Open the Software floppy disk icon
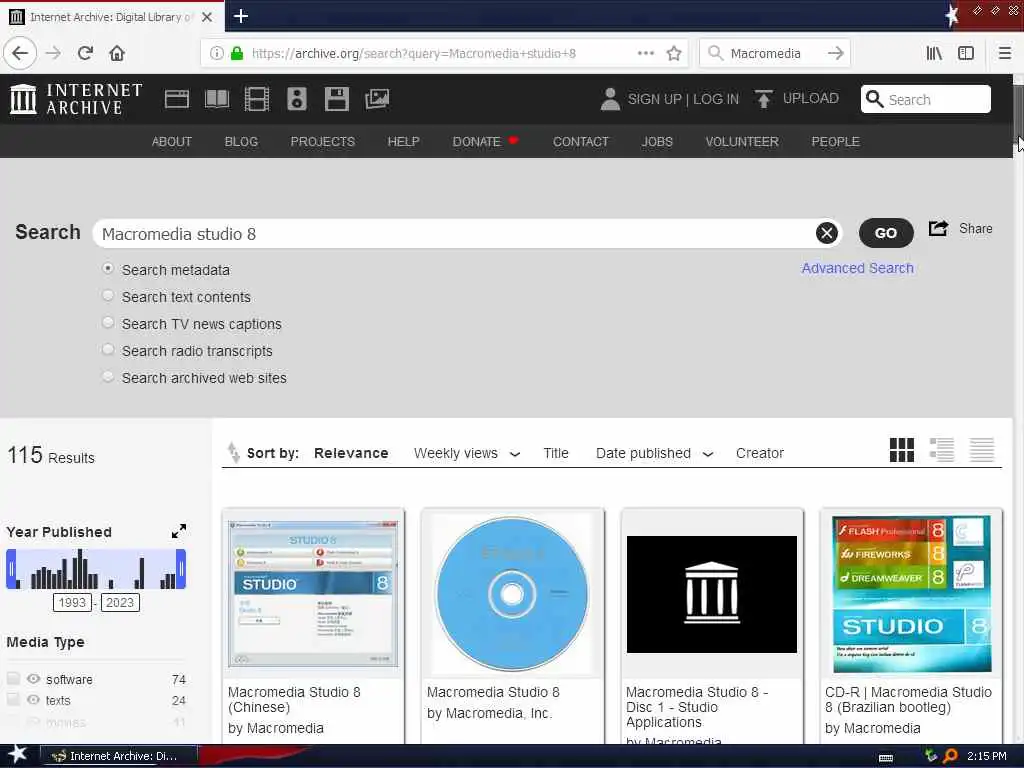 point(337,99)
